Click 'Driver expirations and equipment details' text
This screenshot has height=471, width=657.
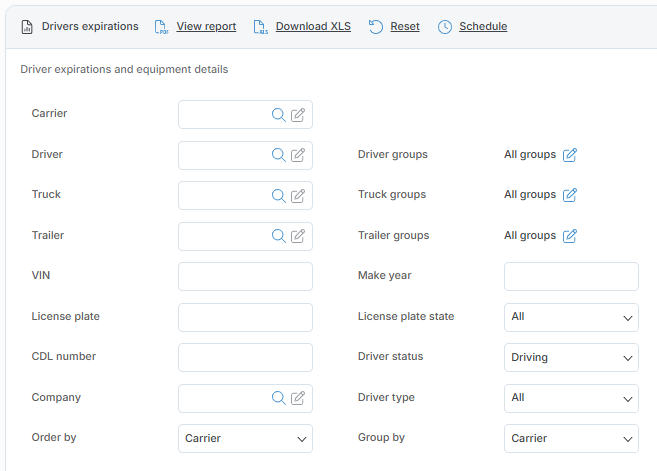pos(124,69)
